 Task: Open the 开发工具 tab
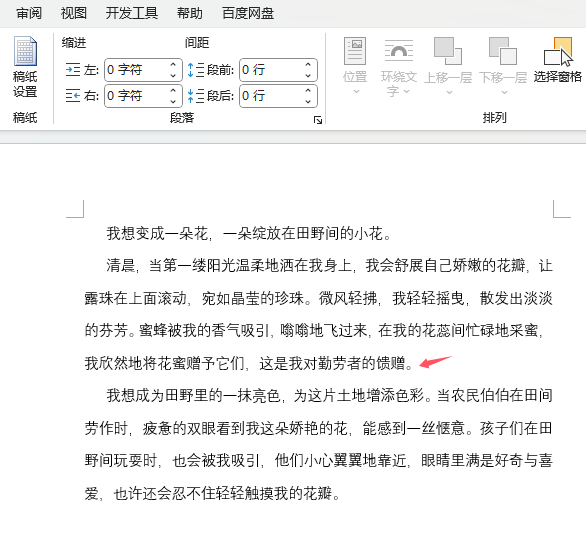coord(132,13)
